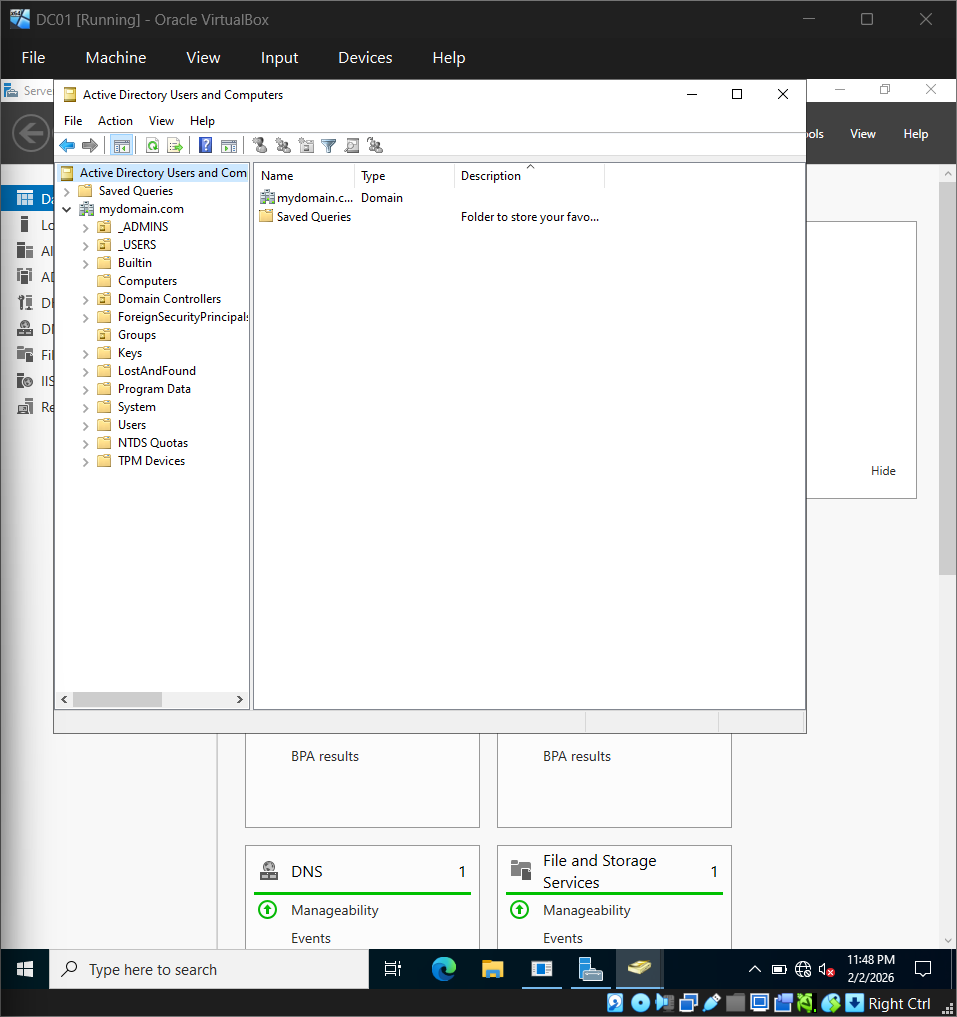
Task: Open the blue question mark Help icon
Action: [x=206, y=146]
